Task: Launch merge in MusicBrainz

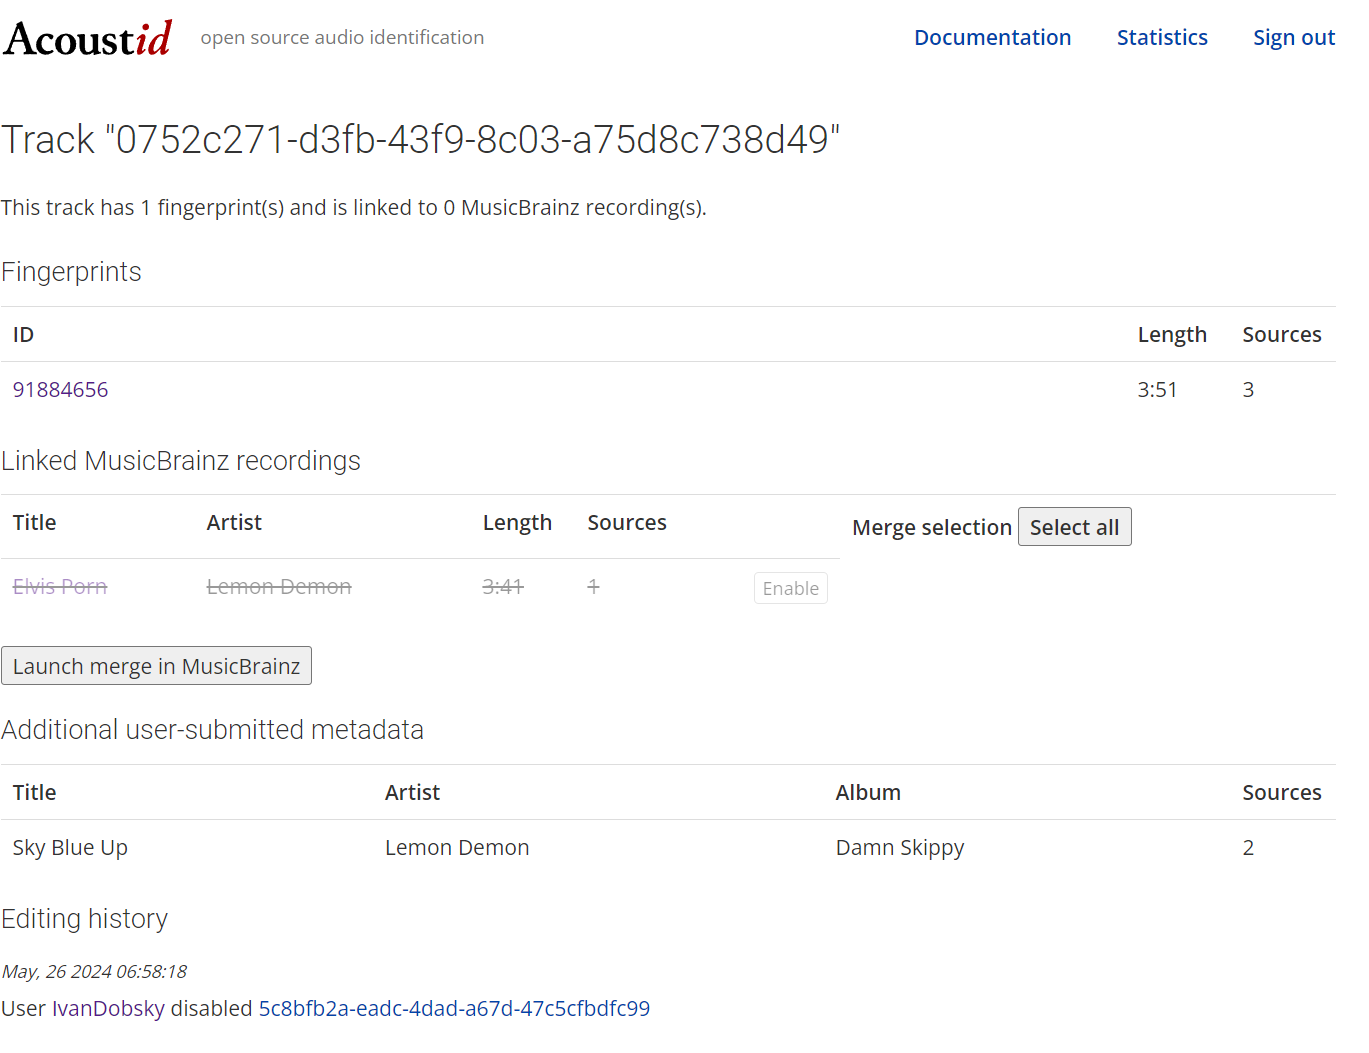Action: [x=156, y=665]
